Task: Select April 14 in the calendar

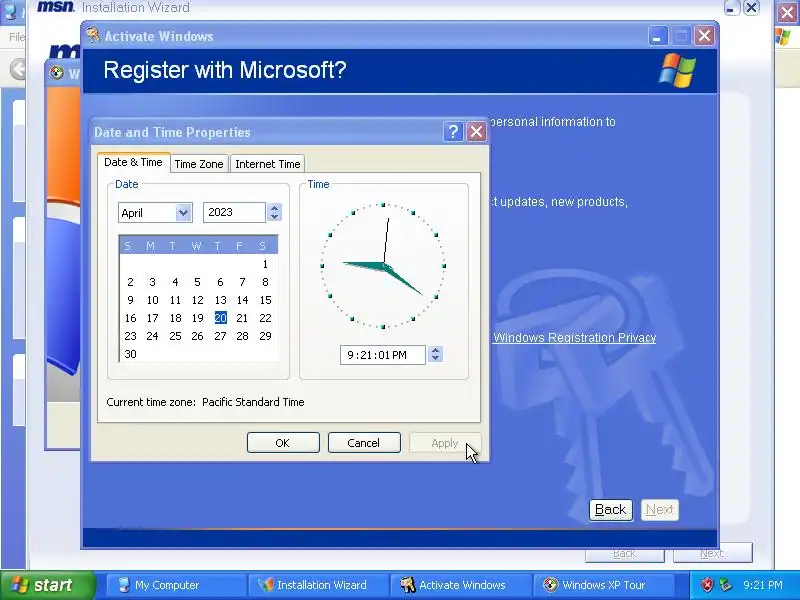Action: [242, 300]
